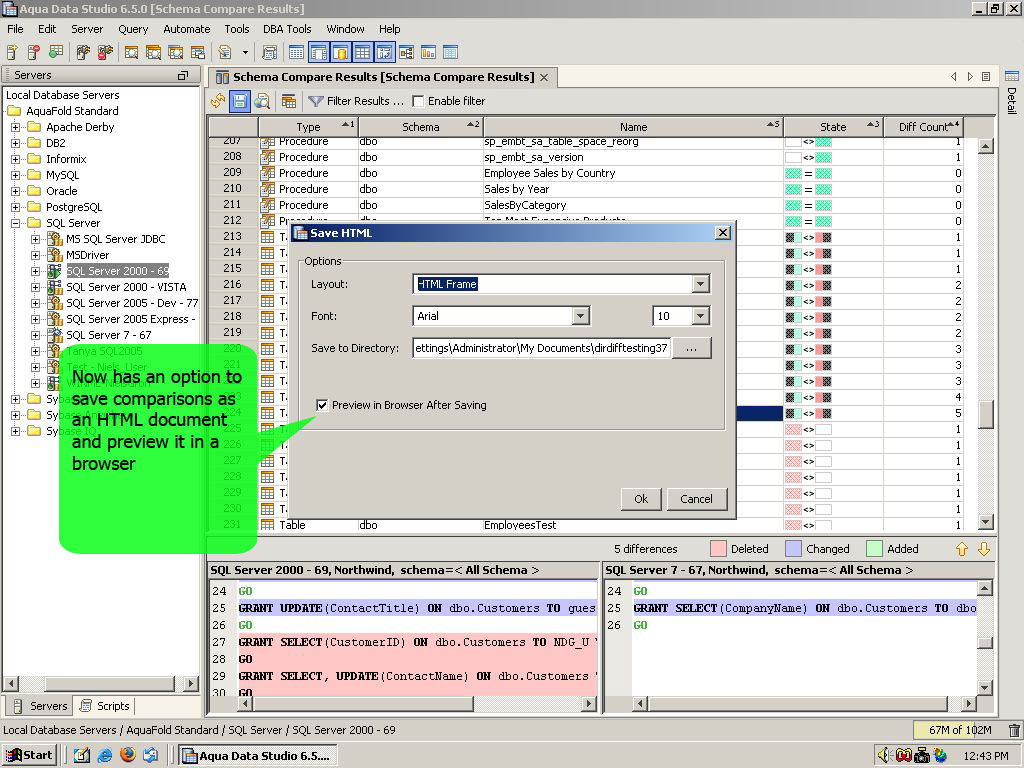
Task: Expand the Oracle folder
Action: [x=15, y=191]
